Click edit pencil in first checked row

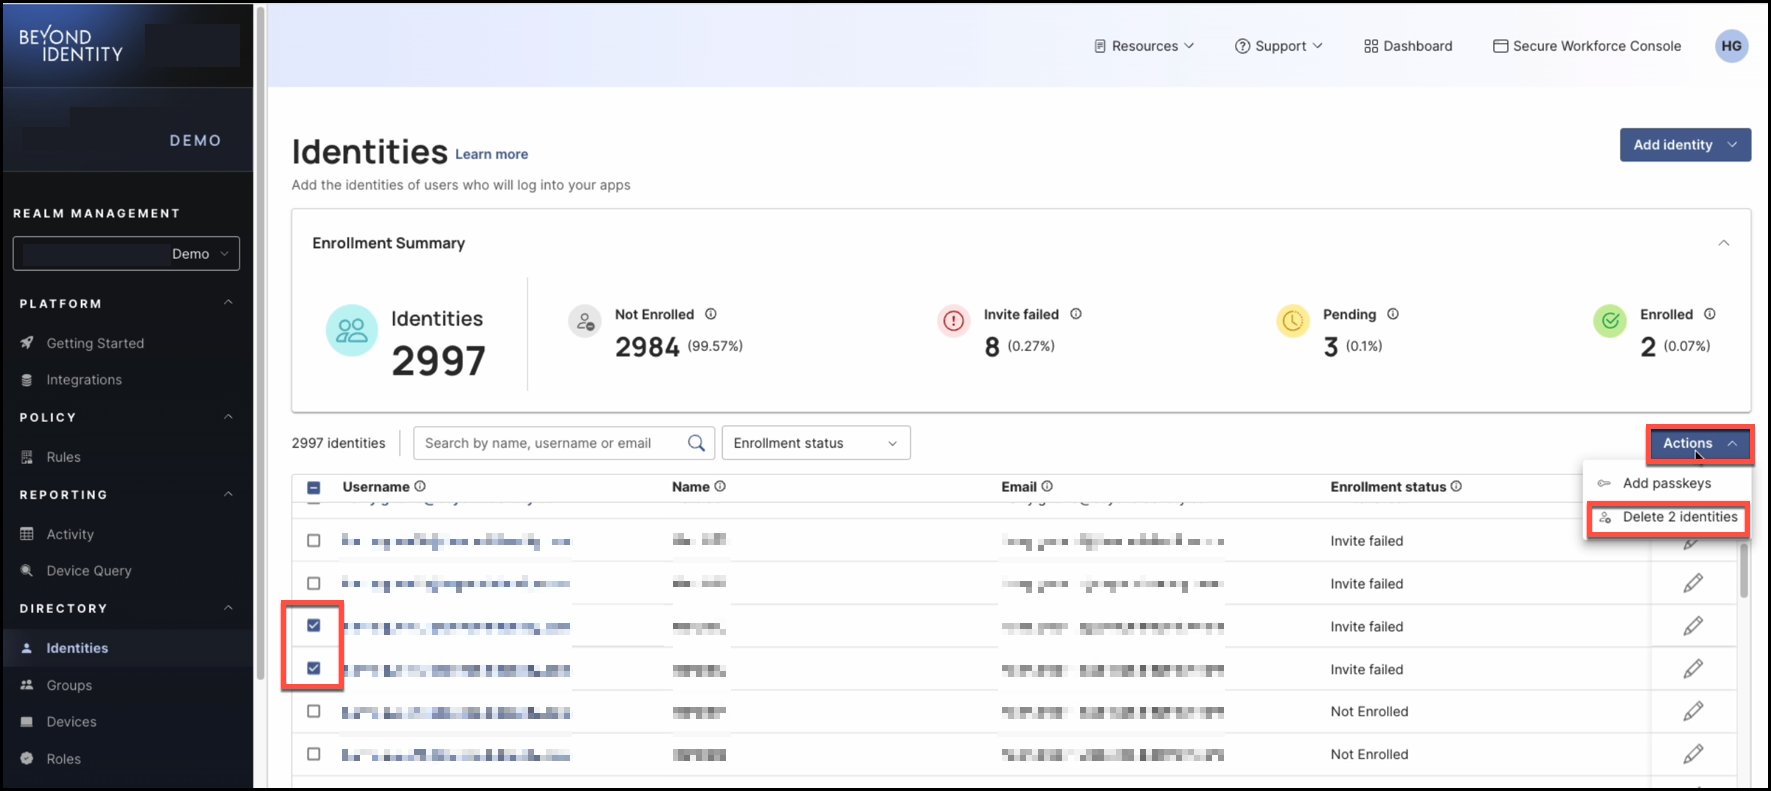tap(1693, 626)
